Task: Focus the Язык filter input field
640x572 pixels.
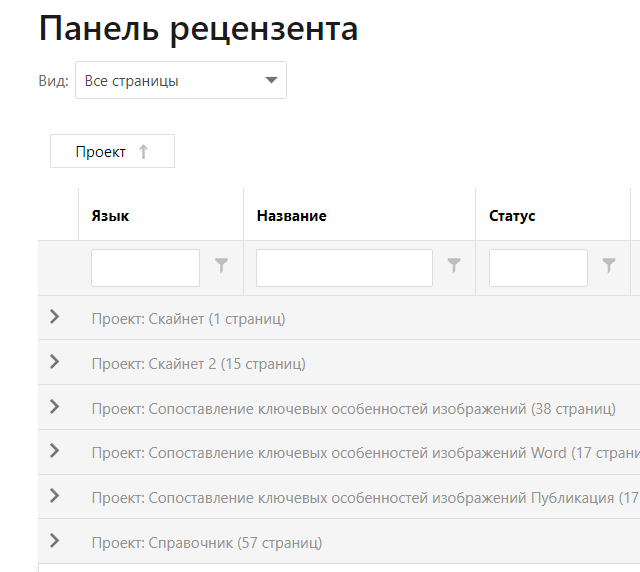Action: tap(145, 268)
